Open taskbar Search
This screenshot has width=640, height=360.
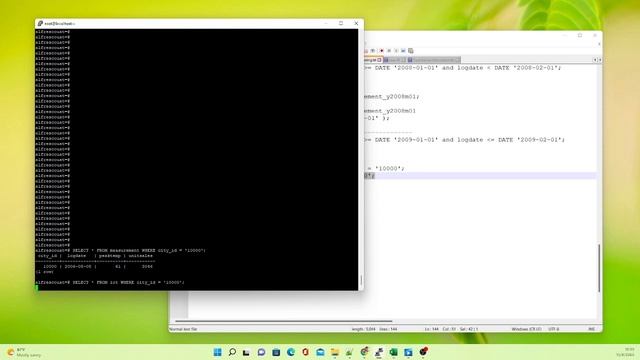coord(232,352)
